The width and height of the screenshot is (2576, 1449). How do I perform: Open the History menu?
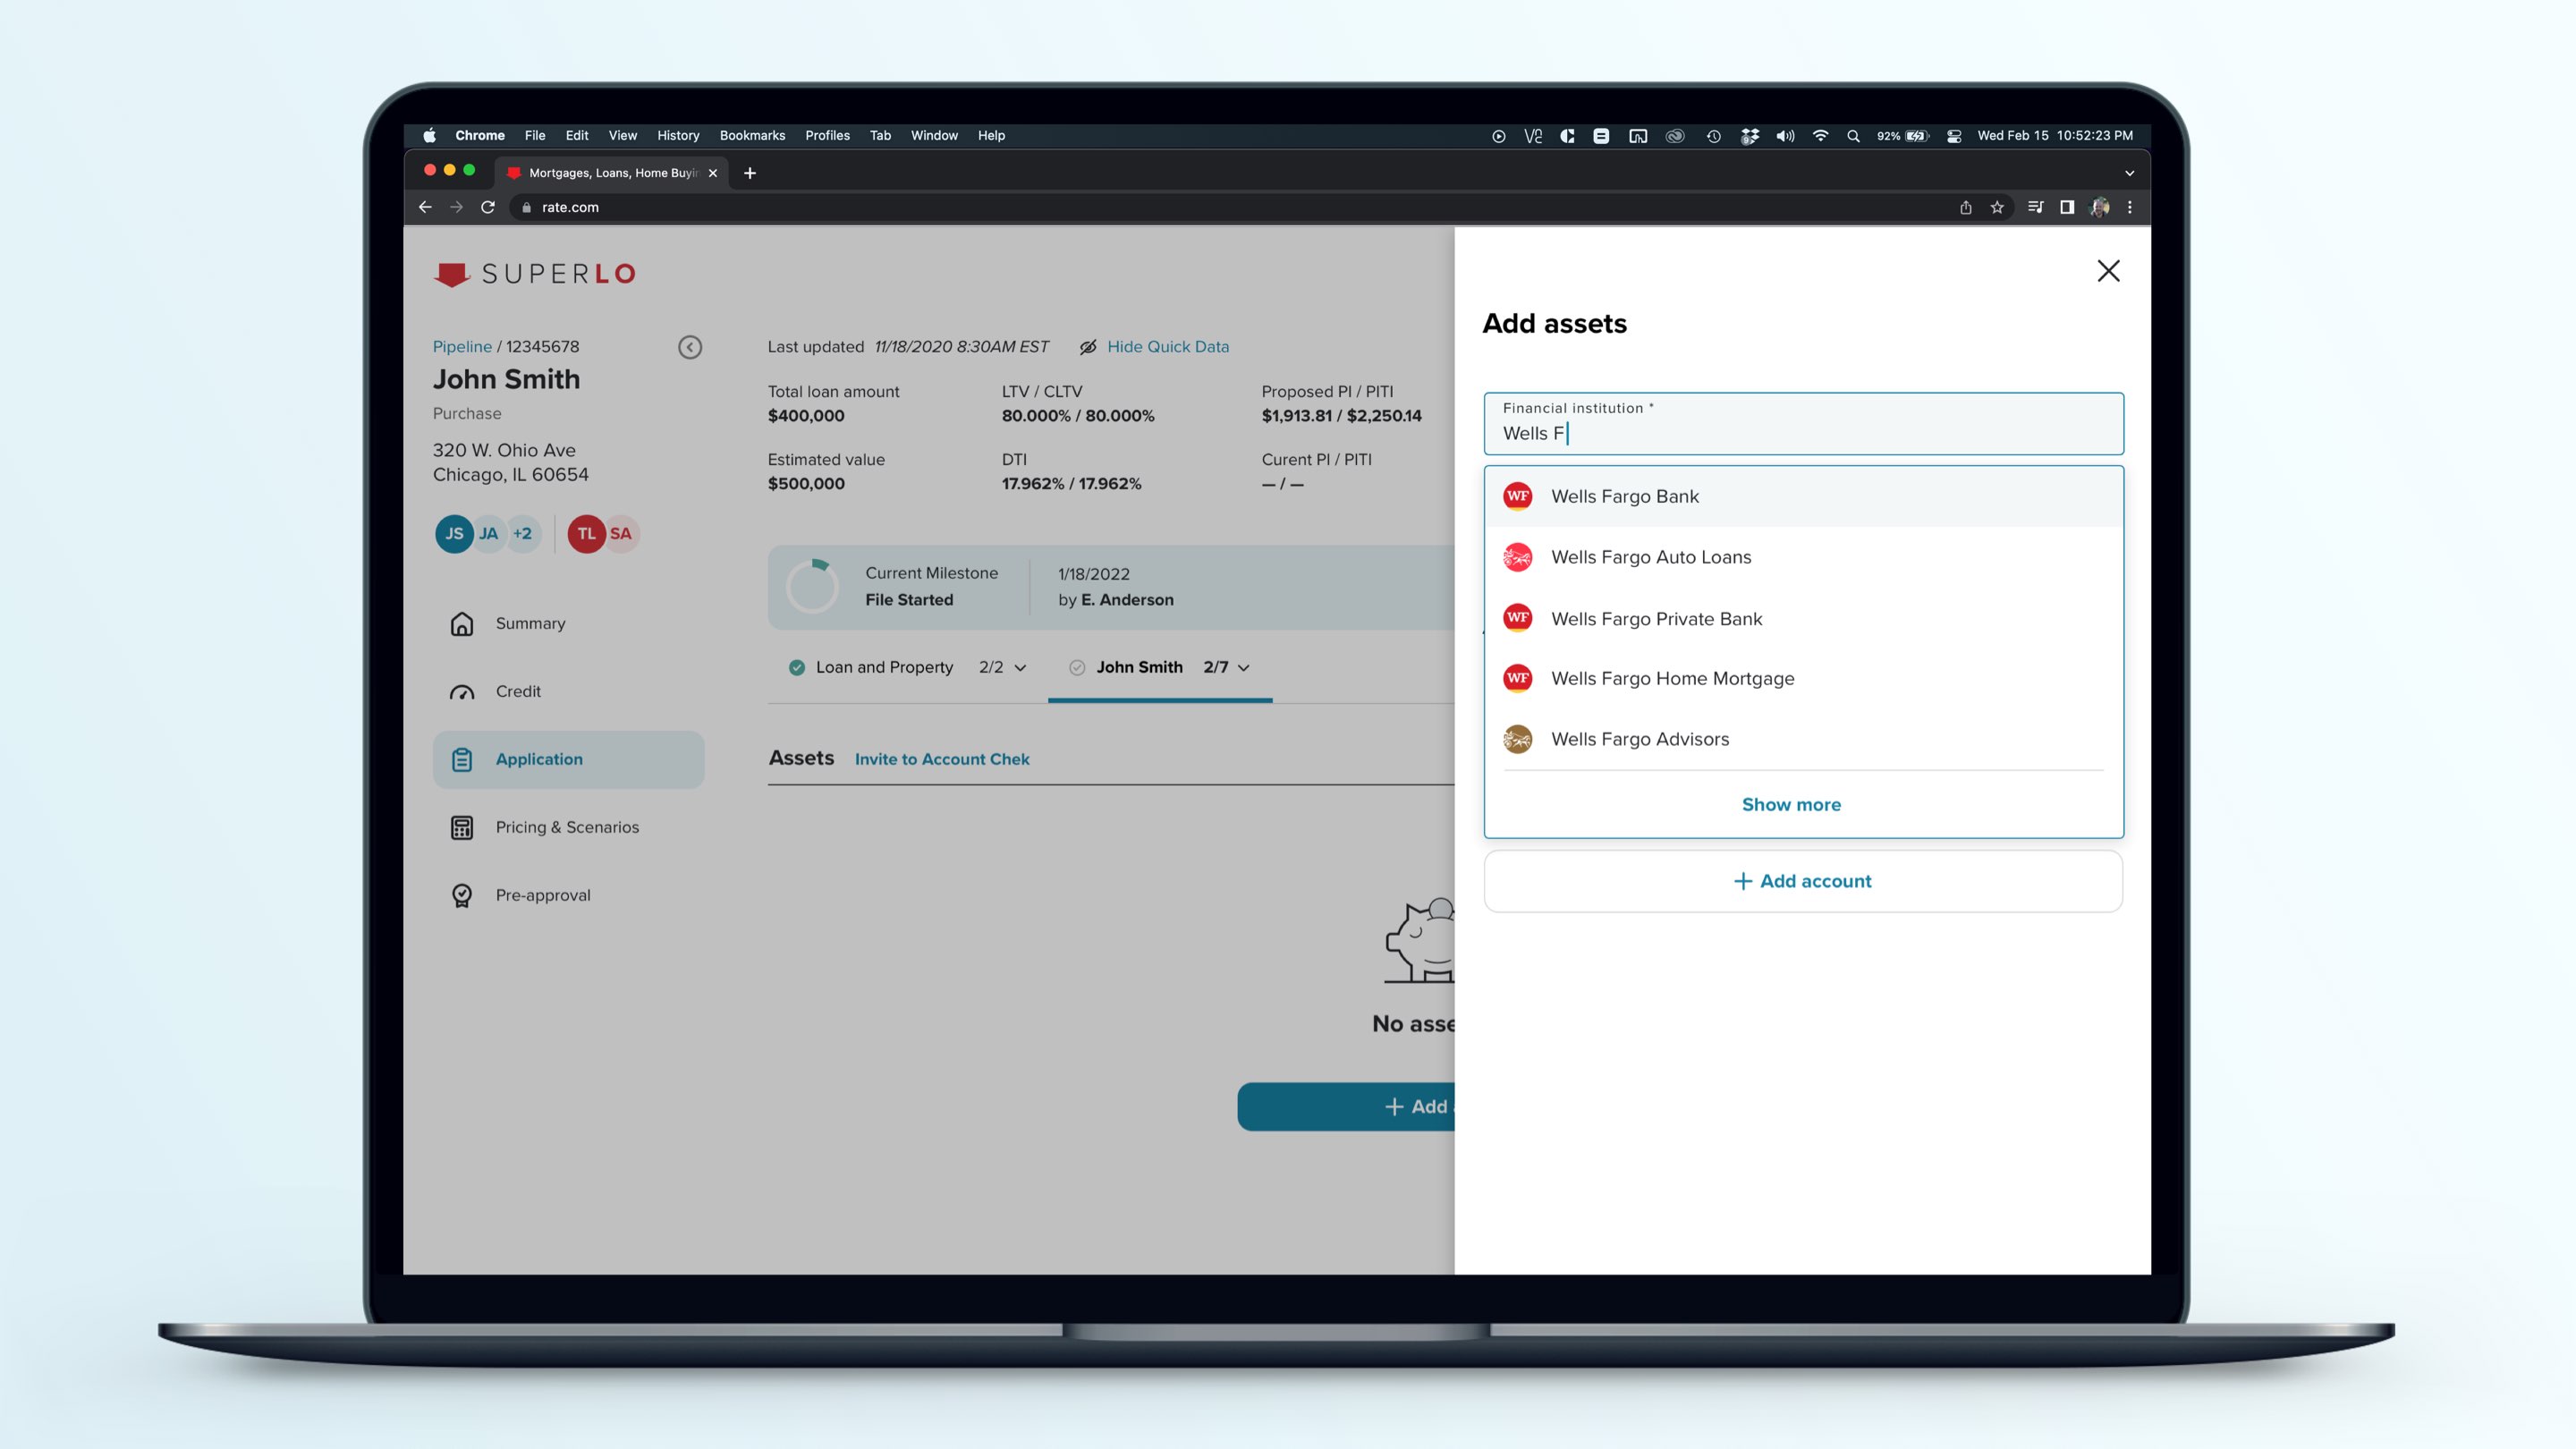(678, 135)
